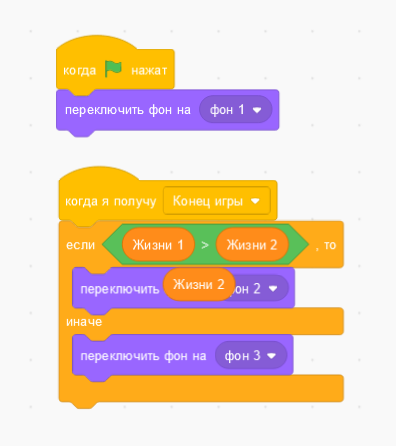The width and height of the screenshot is (396, 446).
Task: Click the floating Жизни 2 variable block
Action: pyautogui.click(x=199, y=285)
